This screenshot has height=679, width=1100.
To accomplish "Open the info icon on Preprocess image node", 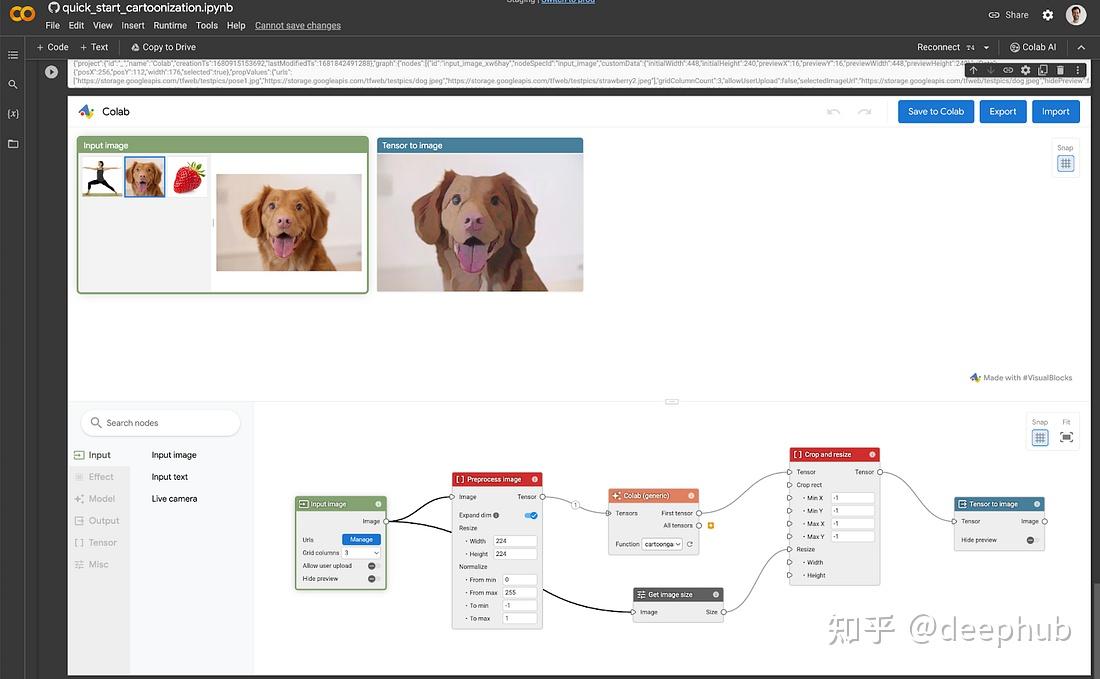I will pyautogui.click(x=535, y=479).
